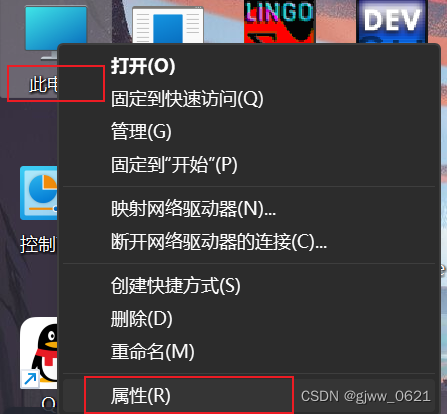Click the 此电 label under the monitor icon
Image resolution: width=447 pixels, height=414 pixels.
[x=43, y=84]
